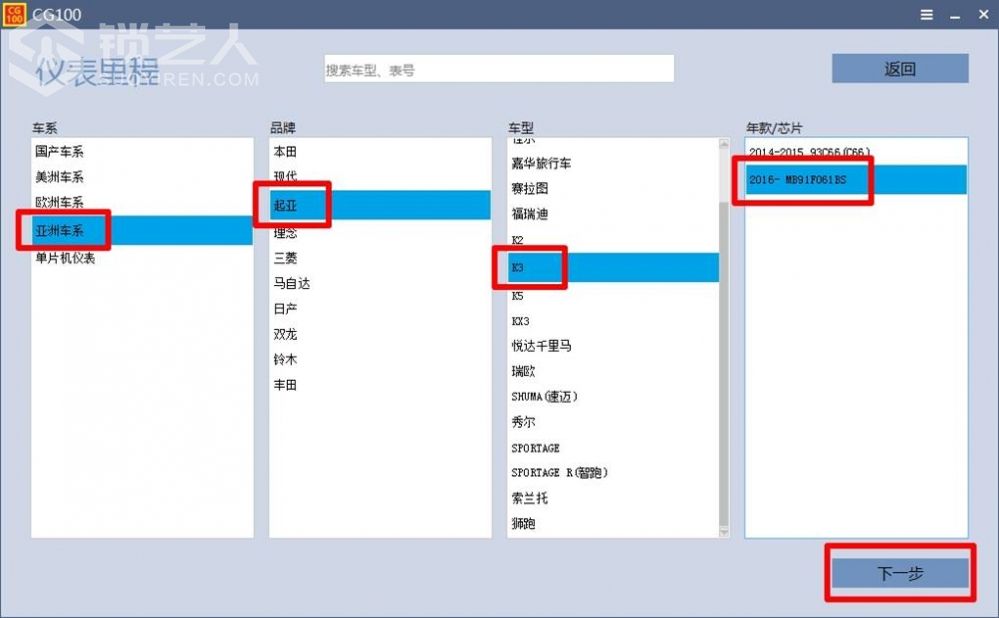
Task: Choose 日产 in the brand list
Action: pyautogui.click(x=380, y=309)
